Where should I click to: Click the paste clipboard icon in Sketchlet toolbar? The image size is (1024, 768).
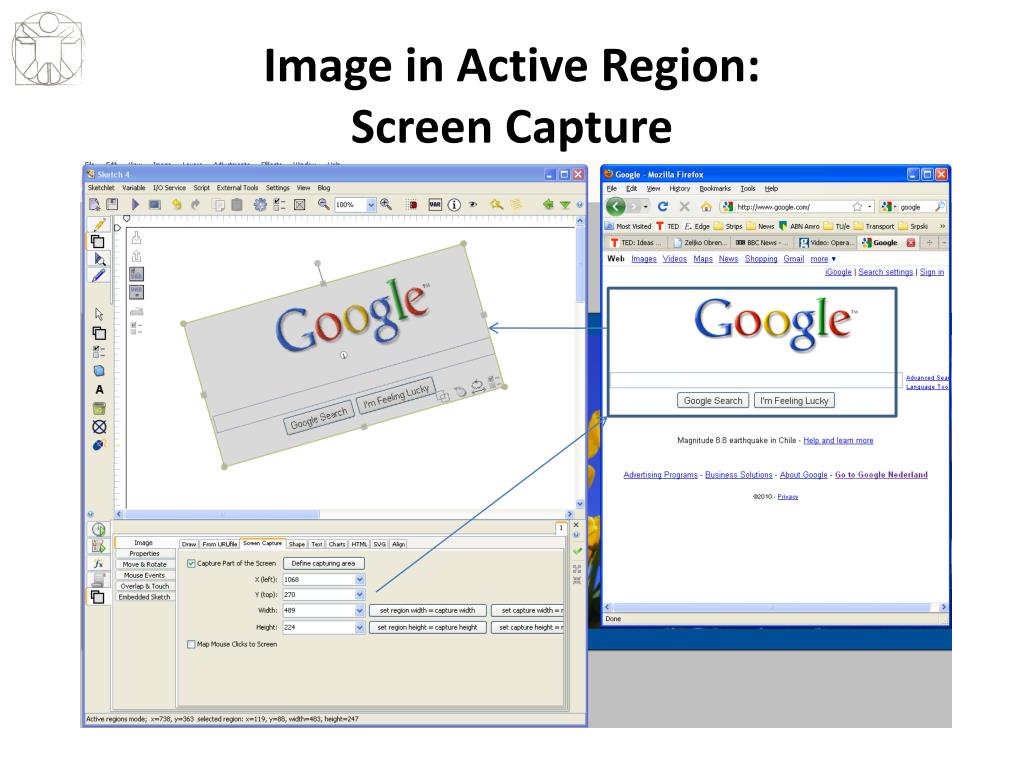[x=237, y=205]
